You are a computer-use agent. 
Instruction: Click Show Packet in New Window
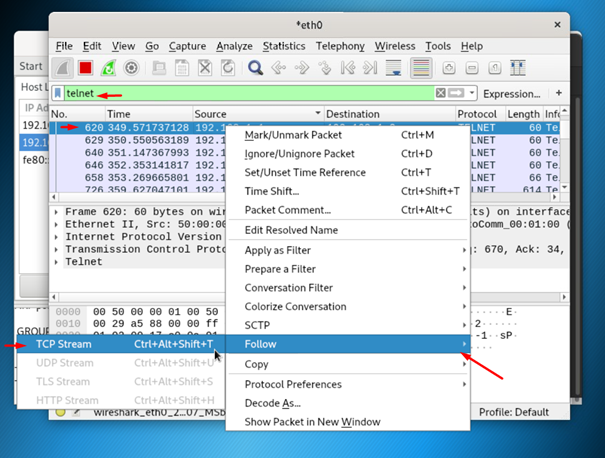coord(348,422)
